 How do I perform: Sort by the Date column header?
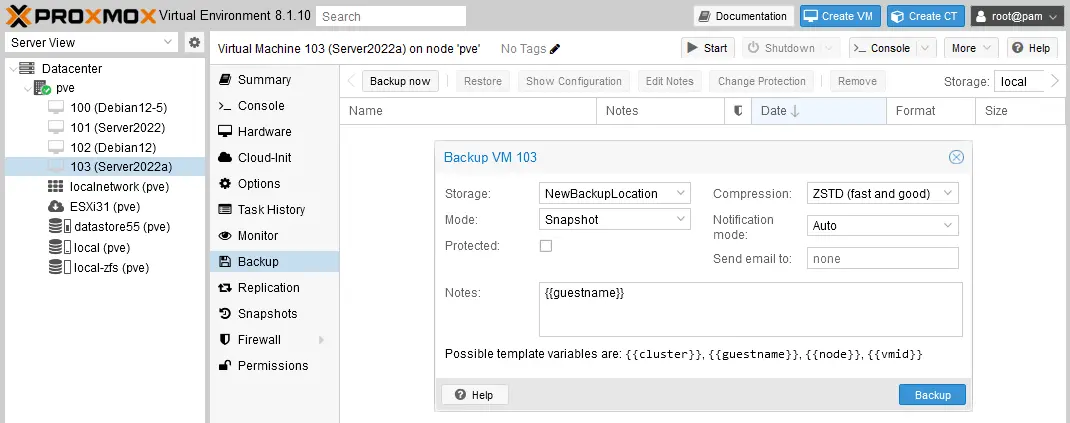point(819,111)
